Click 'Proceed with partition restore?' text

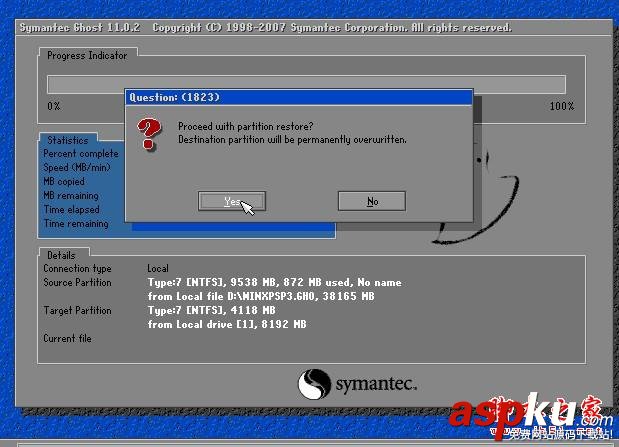[246, 126]
